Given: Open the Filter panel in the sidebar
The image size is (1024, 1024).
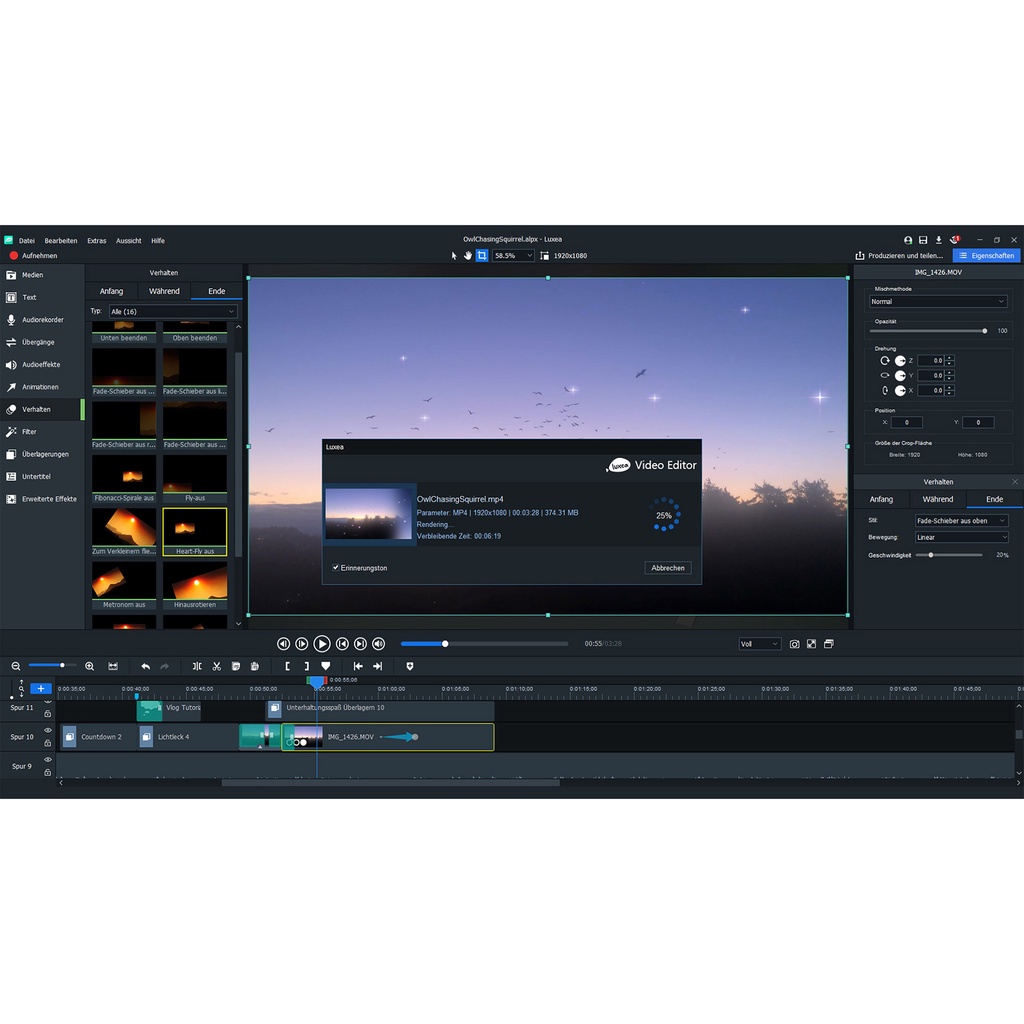Looking at the screenshot, I should [x=42, y=432].
